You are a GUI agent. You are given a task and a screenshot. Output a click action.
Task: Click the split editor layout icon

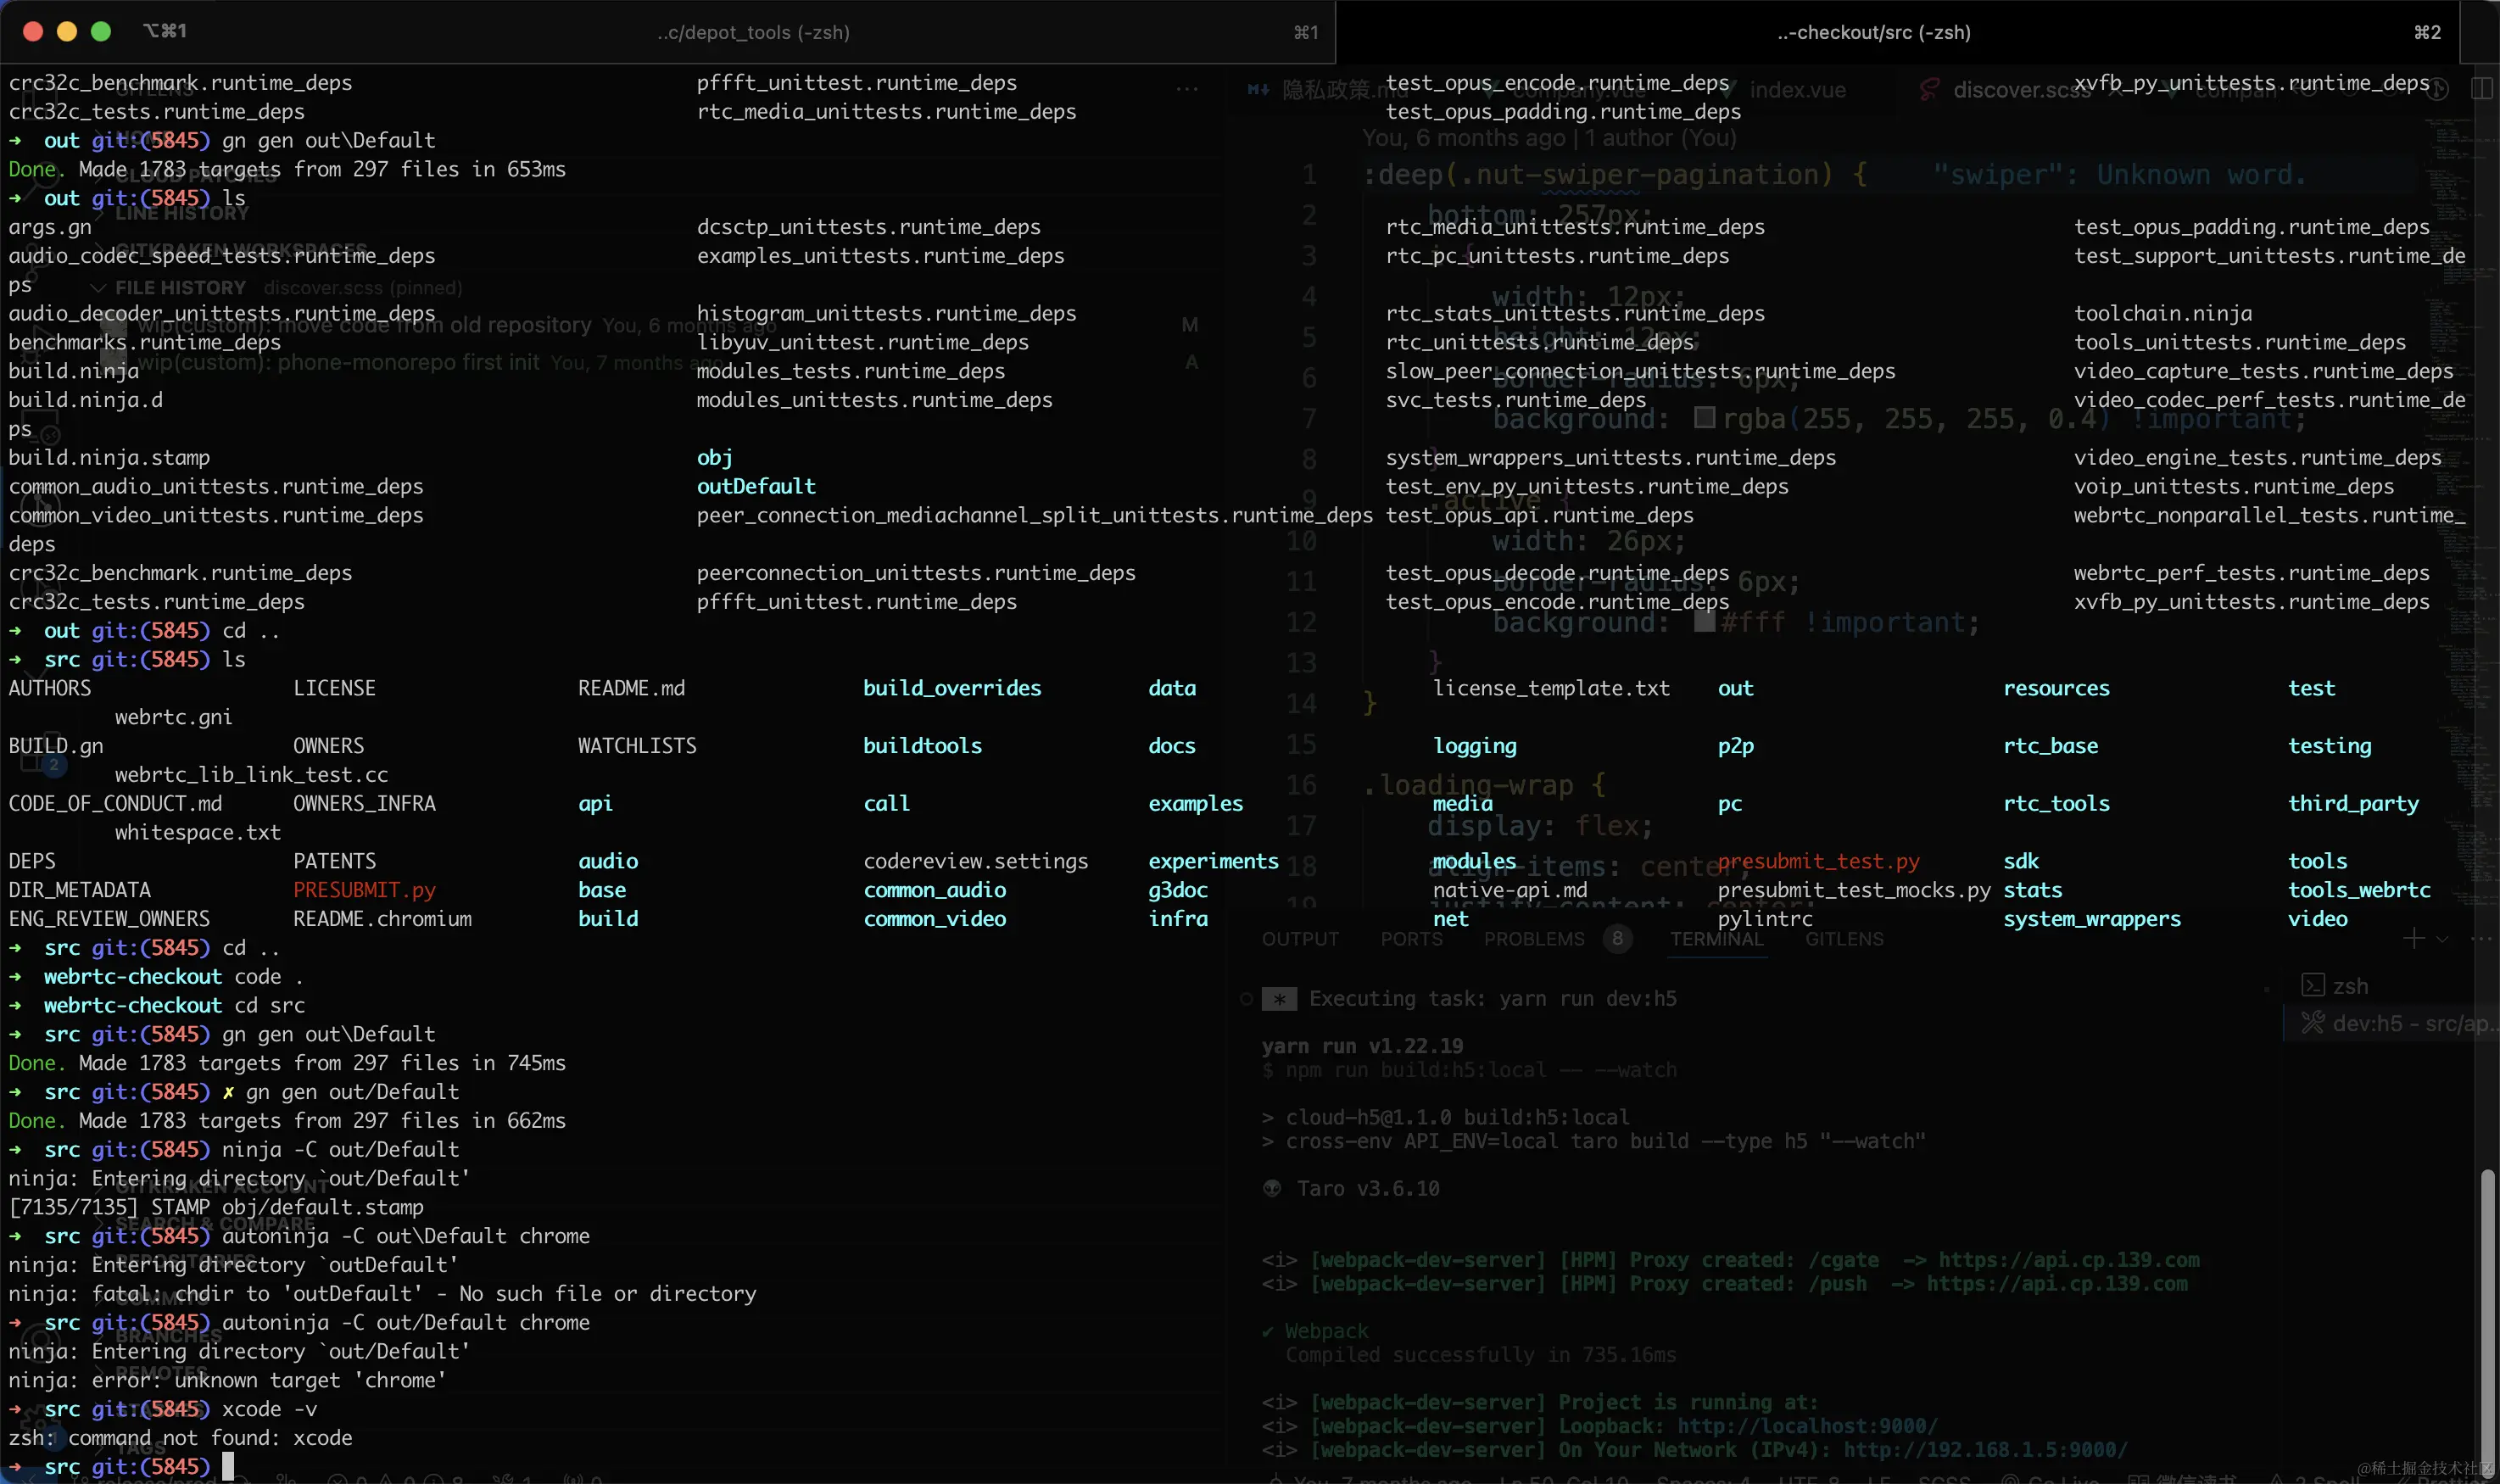[x=2482, y=89]
